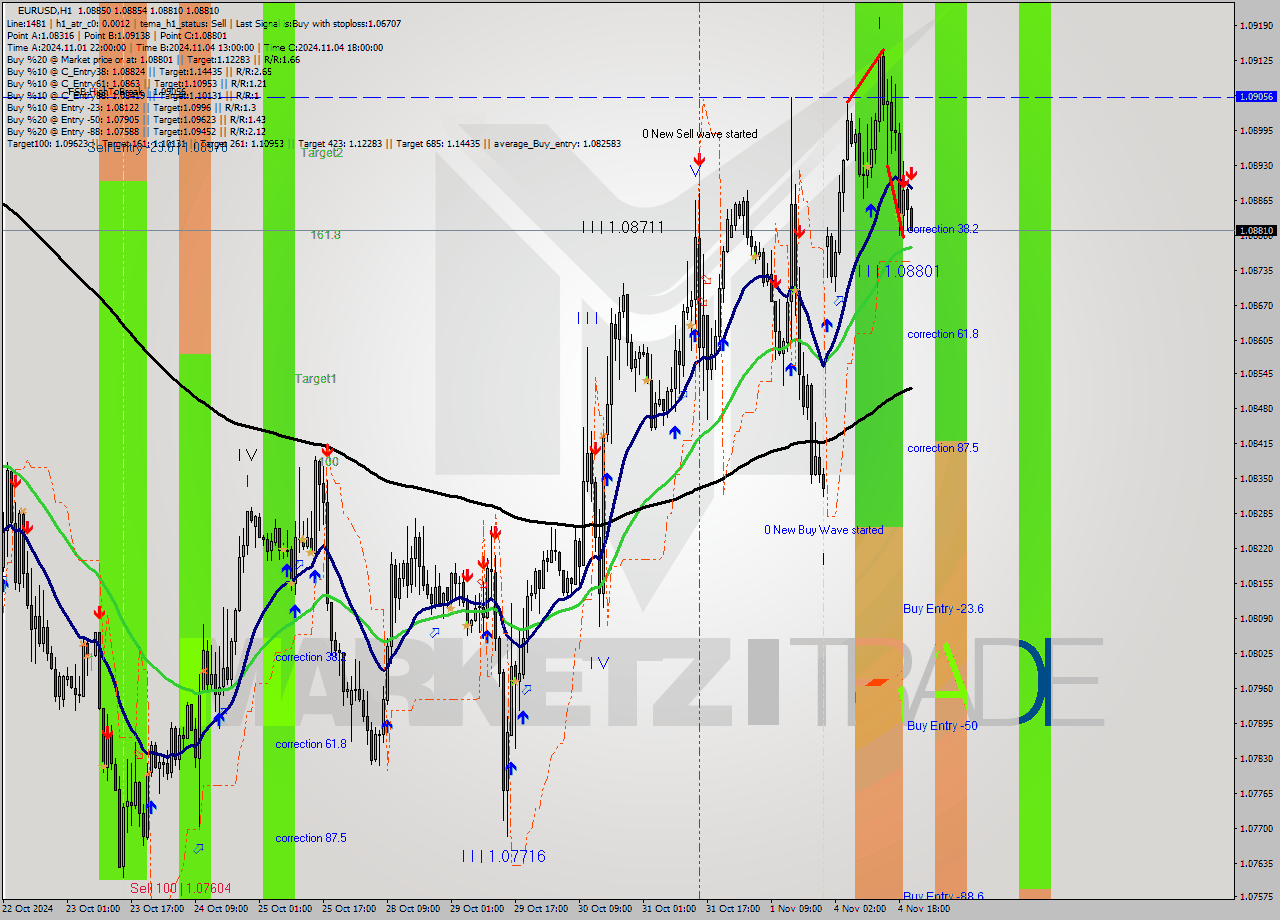Select the 1.08350 price axis label
Viewport: 1280px width, 920px height.
(1256, 479)
